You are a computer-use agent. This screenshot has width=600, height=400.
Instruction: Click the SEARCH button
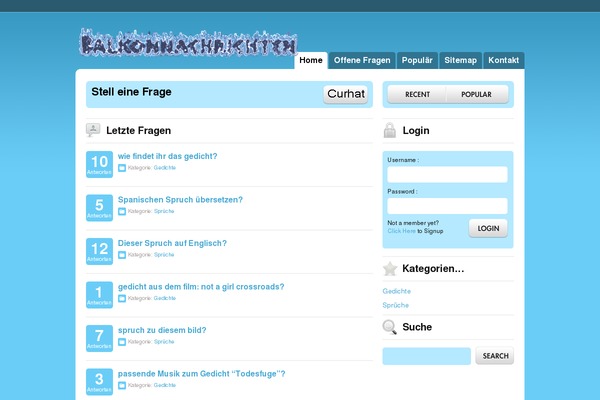click(495, 356)
